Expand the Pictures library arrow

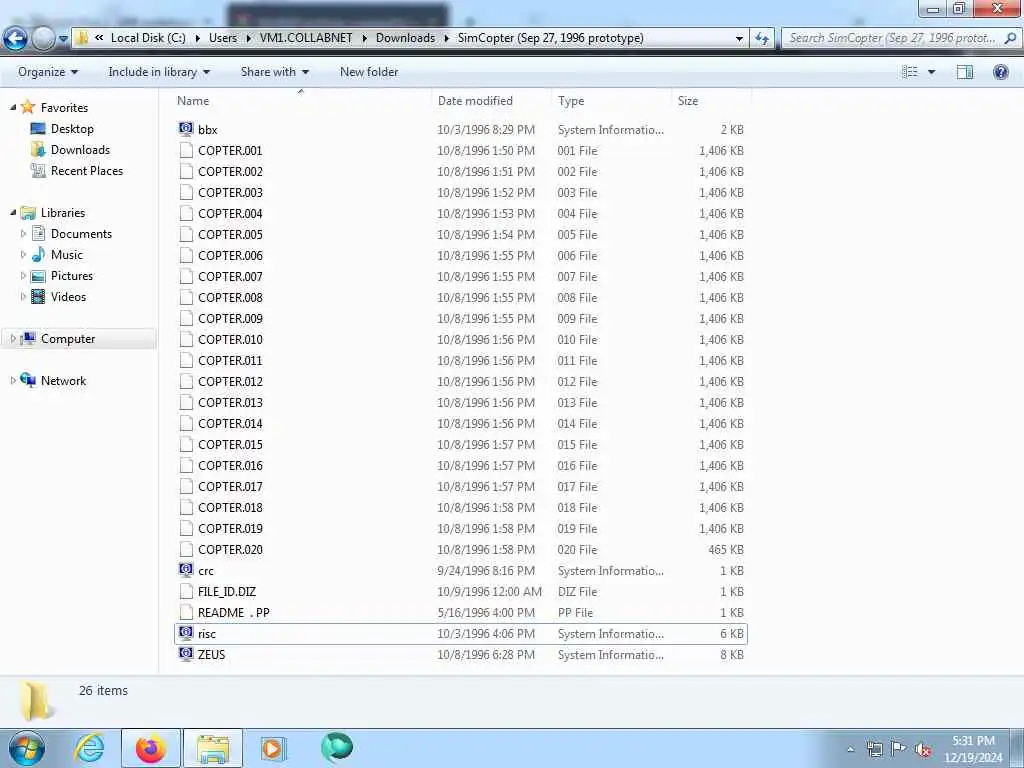point(24,276)
